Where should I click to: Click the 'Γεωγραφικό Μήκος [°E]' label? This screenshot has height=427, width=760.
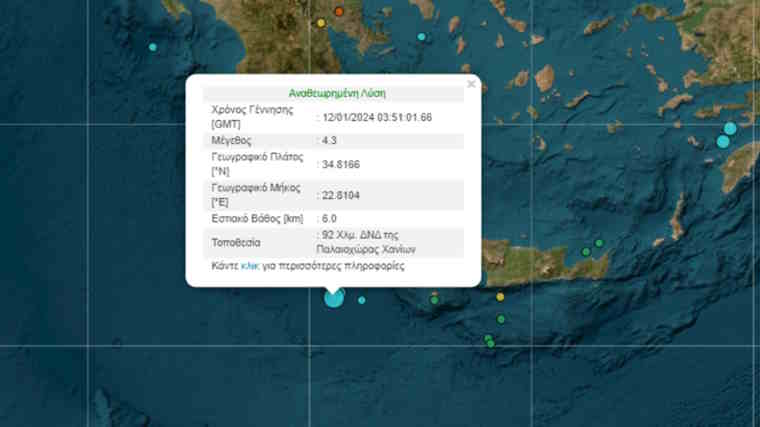256,195
